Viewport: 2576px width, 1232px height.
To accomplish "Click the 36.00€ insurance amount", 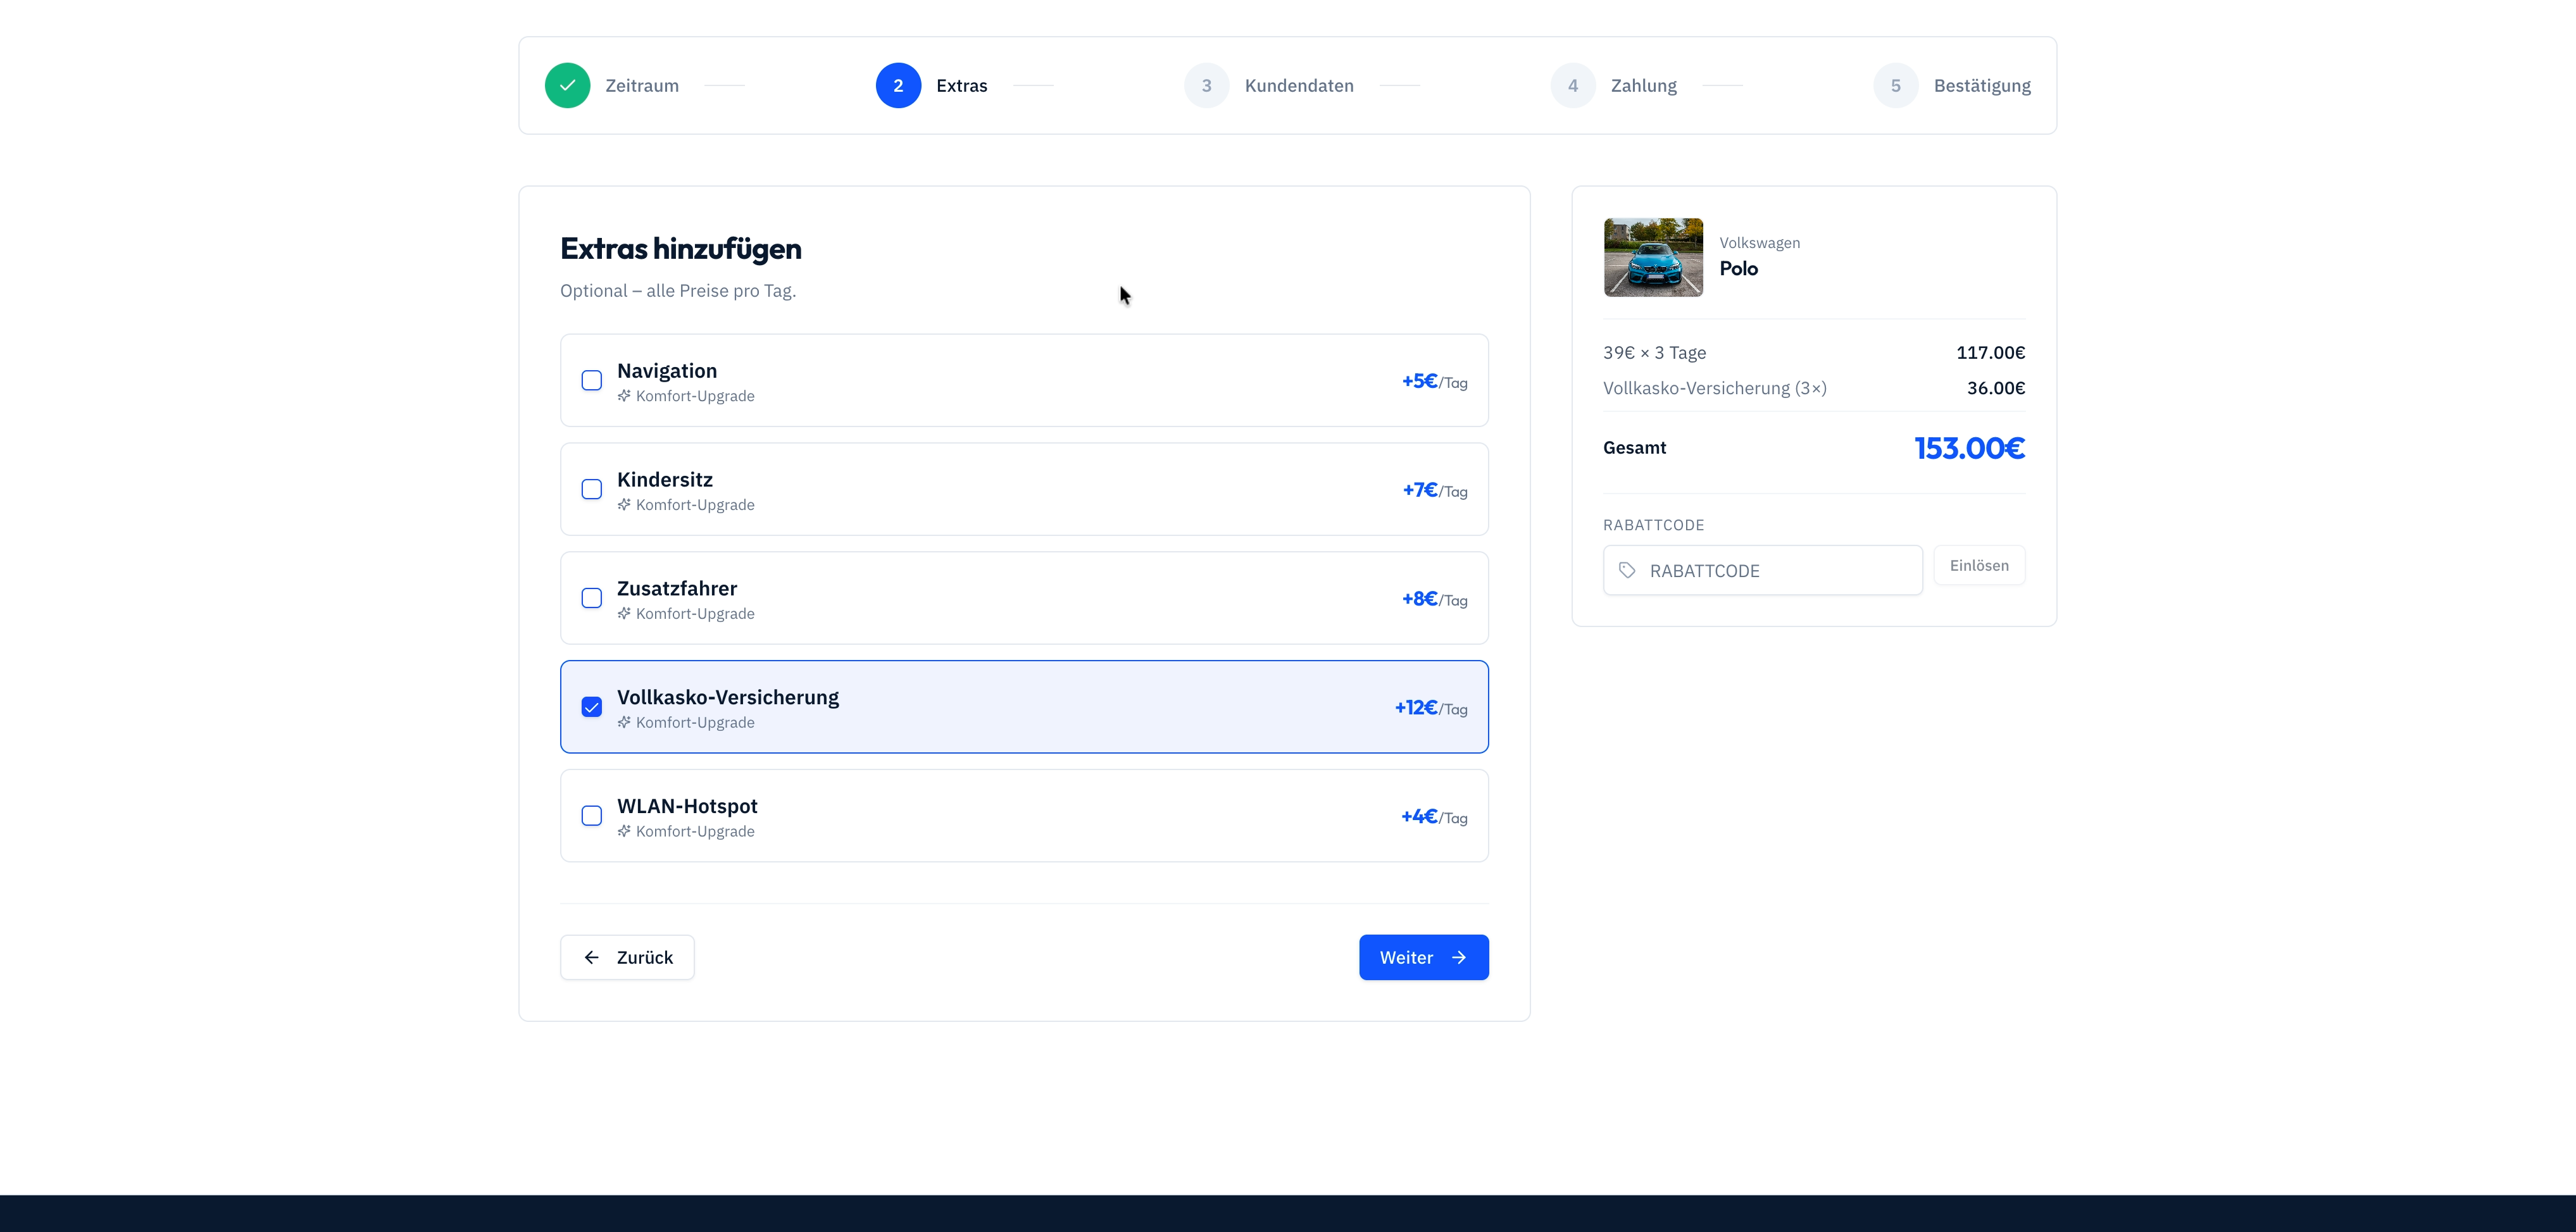I will pos(1995,388).
